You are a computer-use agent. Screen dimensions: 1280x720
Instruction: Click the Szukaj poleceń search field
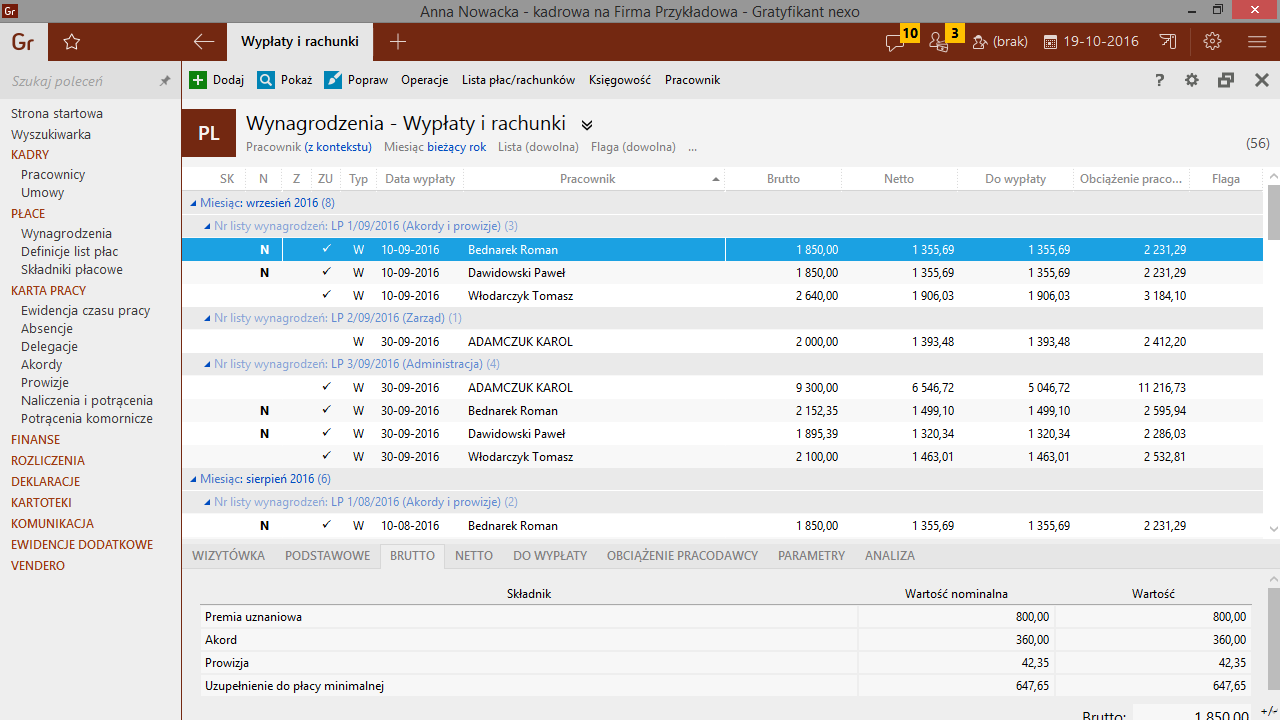click(x=80, y=81)
